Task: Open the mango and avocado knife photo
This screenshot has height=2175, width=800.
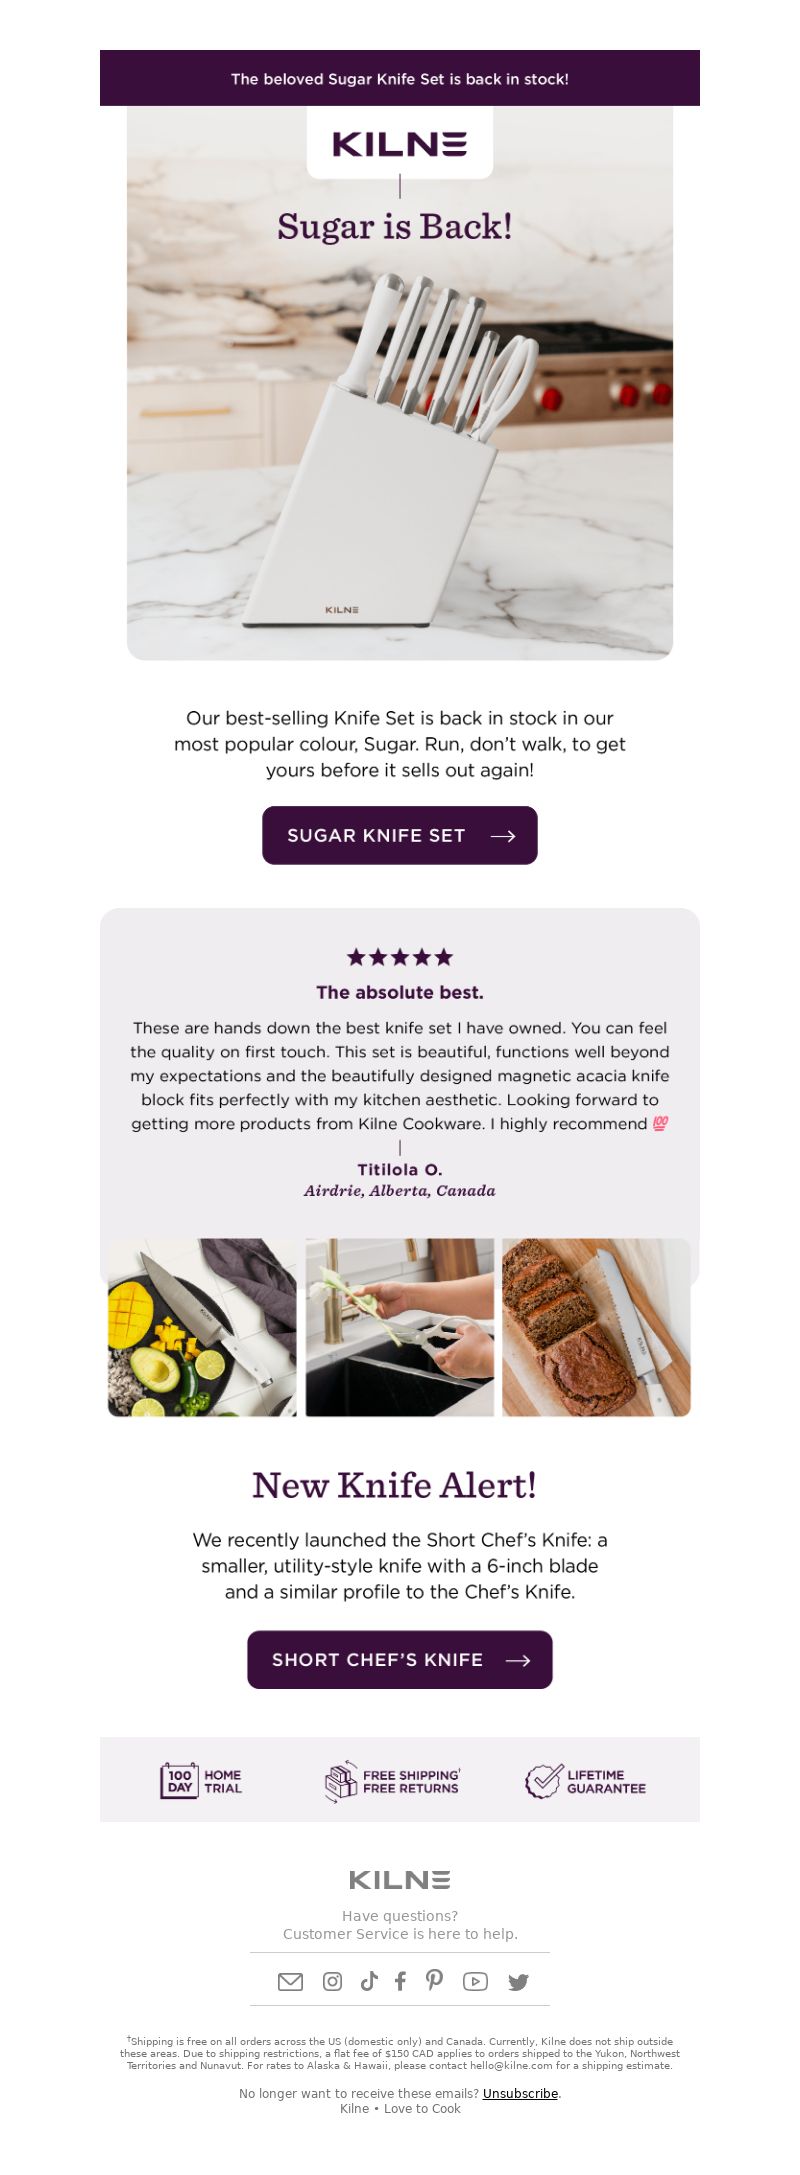Action: [202, 1327]
